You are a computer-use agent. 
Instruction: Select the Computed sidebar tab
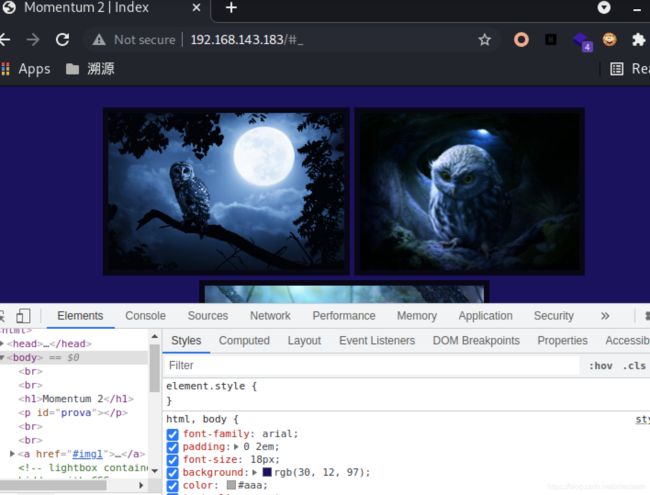(244, 341)
